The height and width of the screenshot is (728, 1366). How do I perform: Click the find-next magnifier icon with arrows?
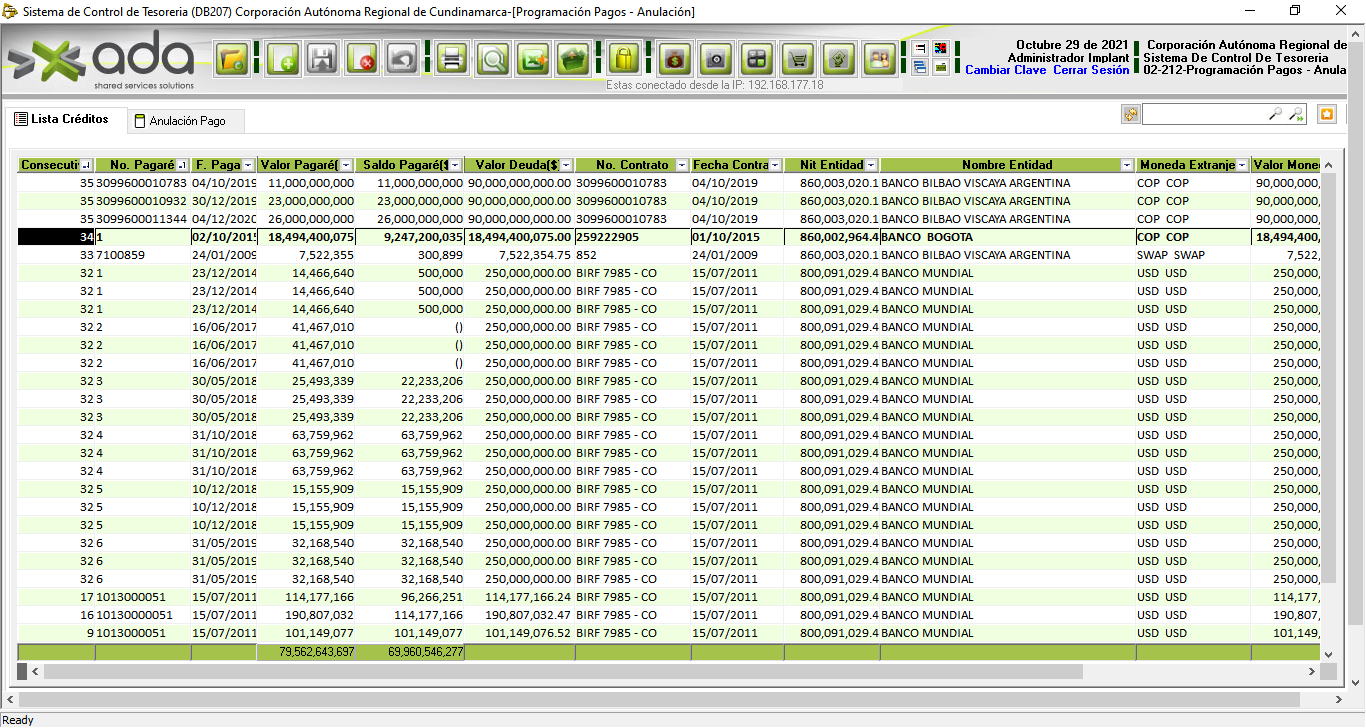click(1296, 115)
